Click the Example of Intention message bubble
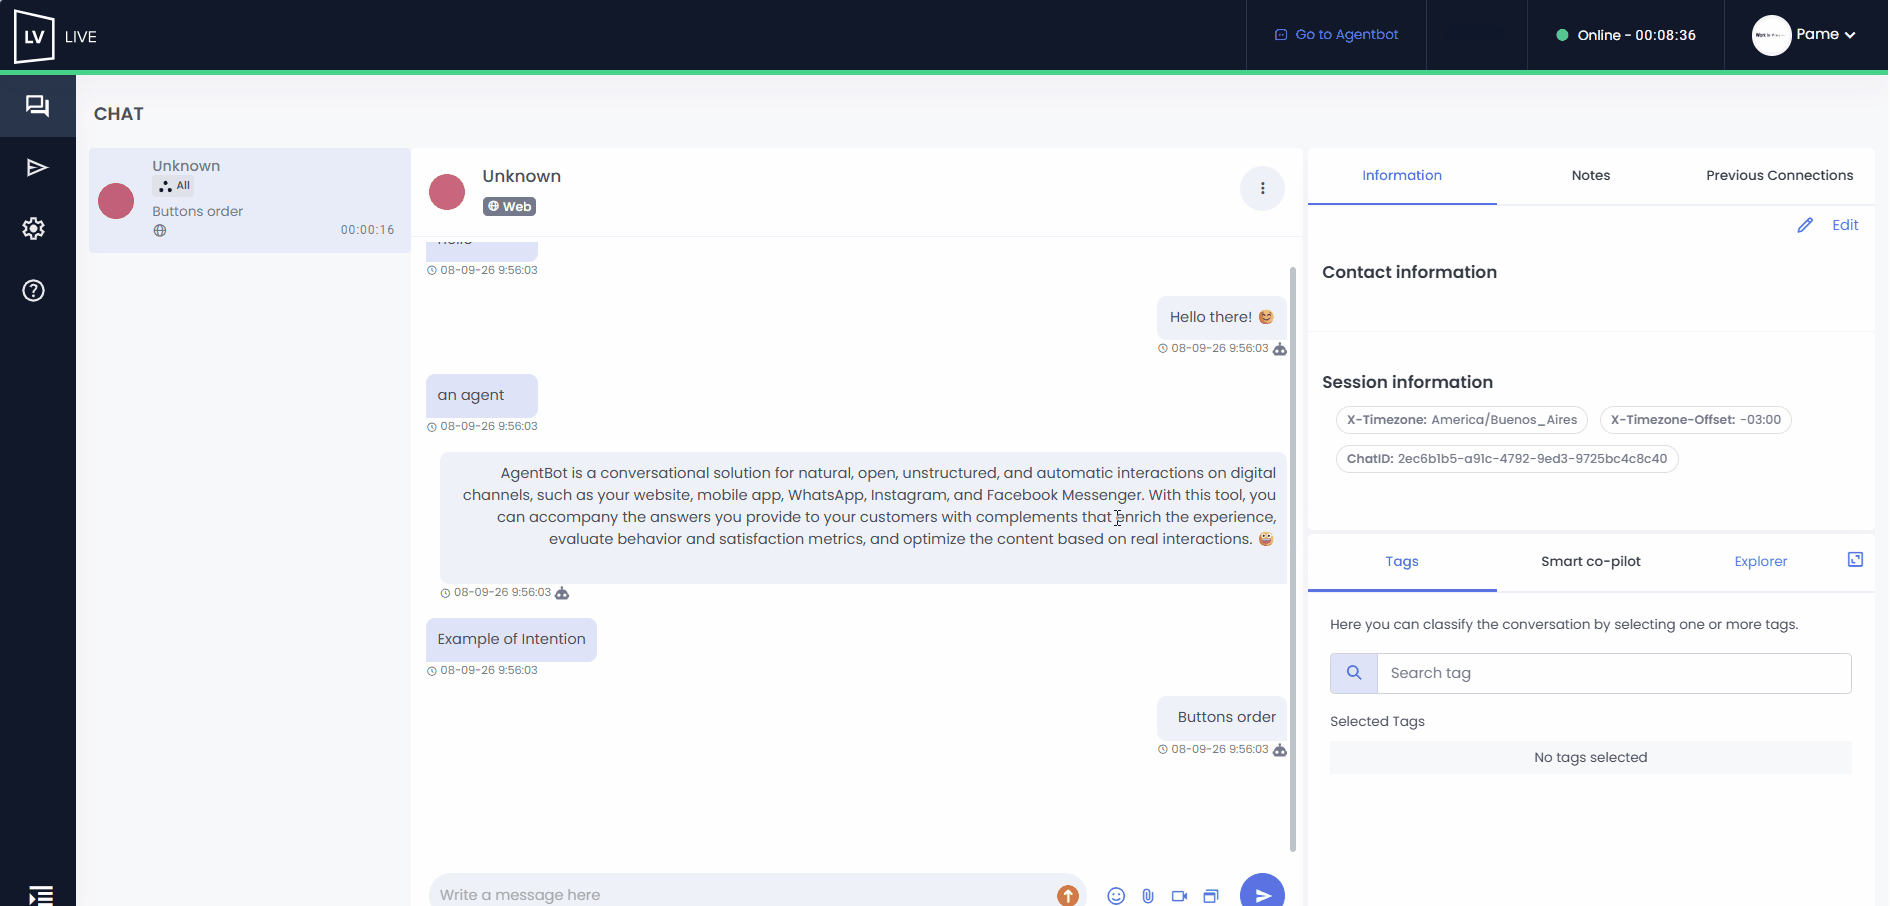This screenshot has height=906, width=1890. pos(511,640)
